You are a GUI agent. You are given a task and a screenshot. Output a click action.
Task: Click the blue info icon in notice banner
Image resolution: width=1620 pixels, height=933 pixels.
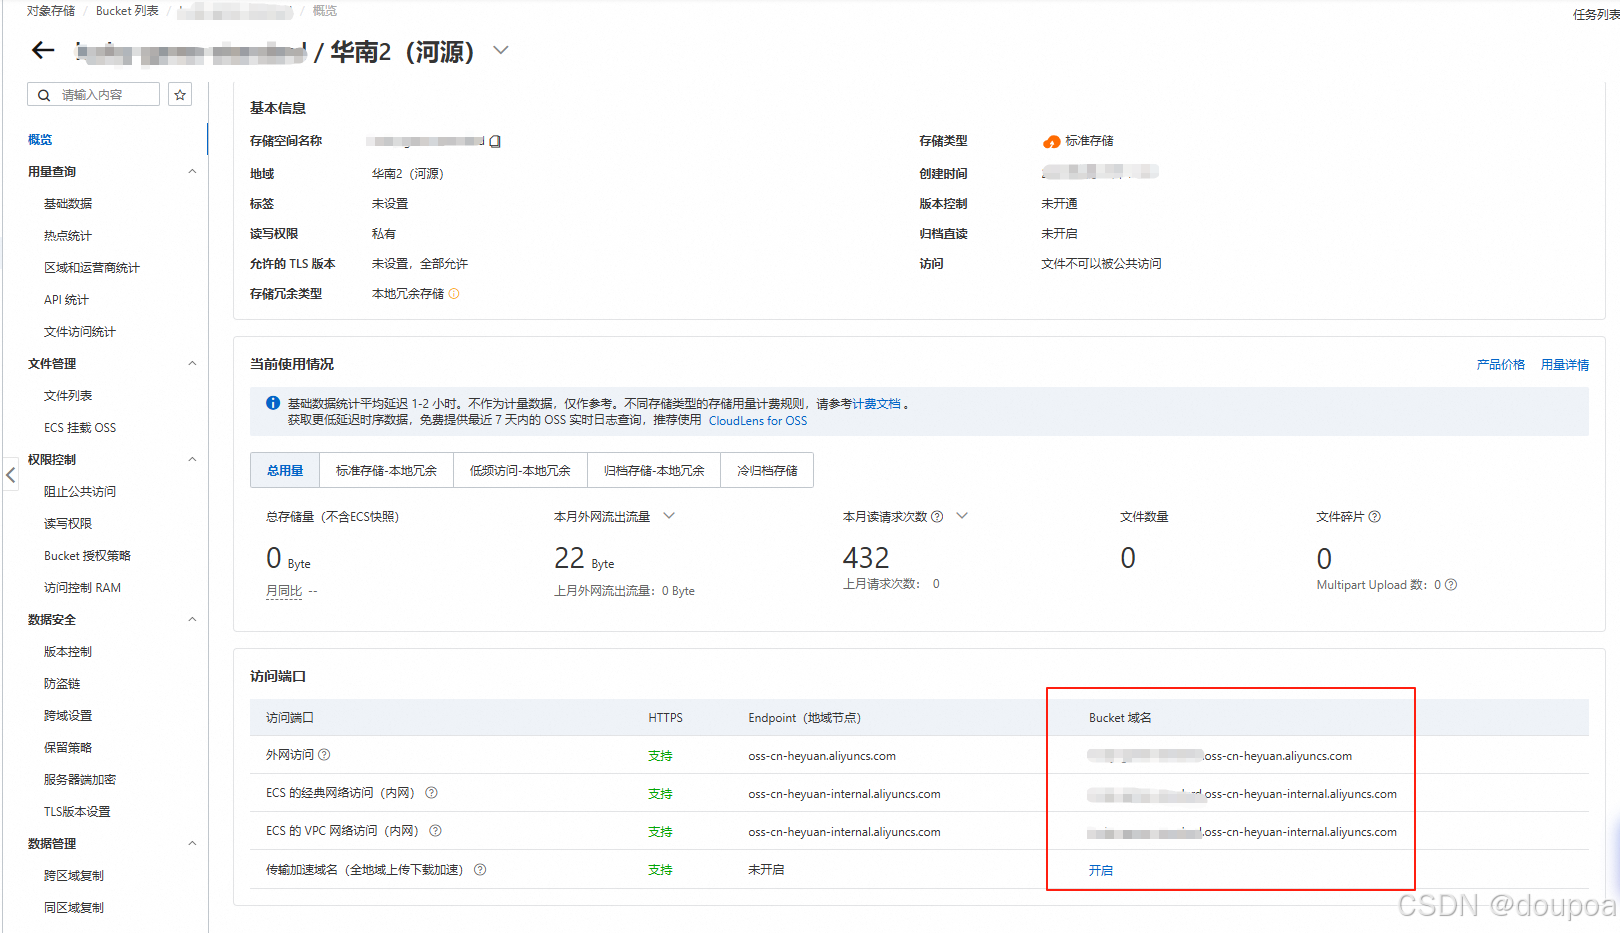(273, 403)
